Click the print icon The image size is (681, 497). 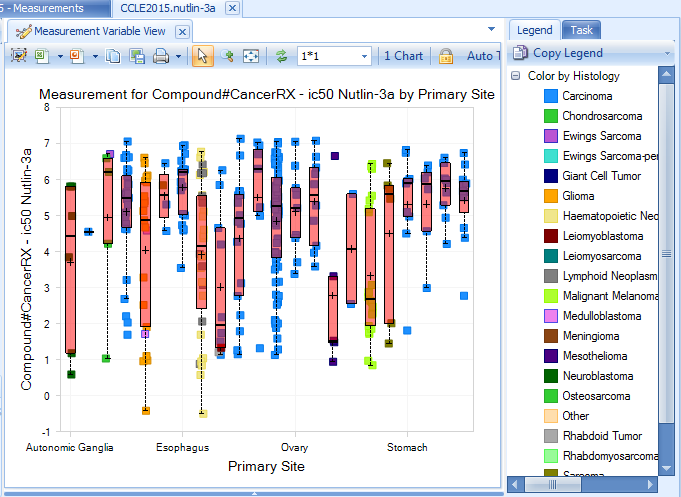coord(161,56)
